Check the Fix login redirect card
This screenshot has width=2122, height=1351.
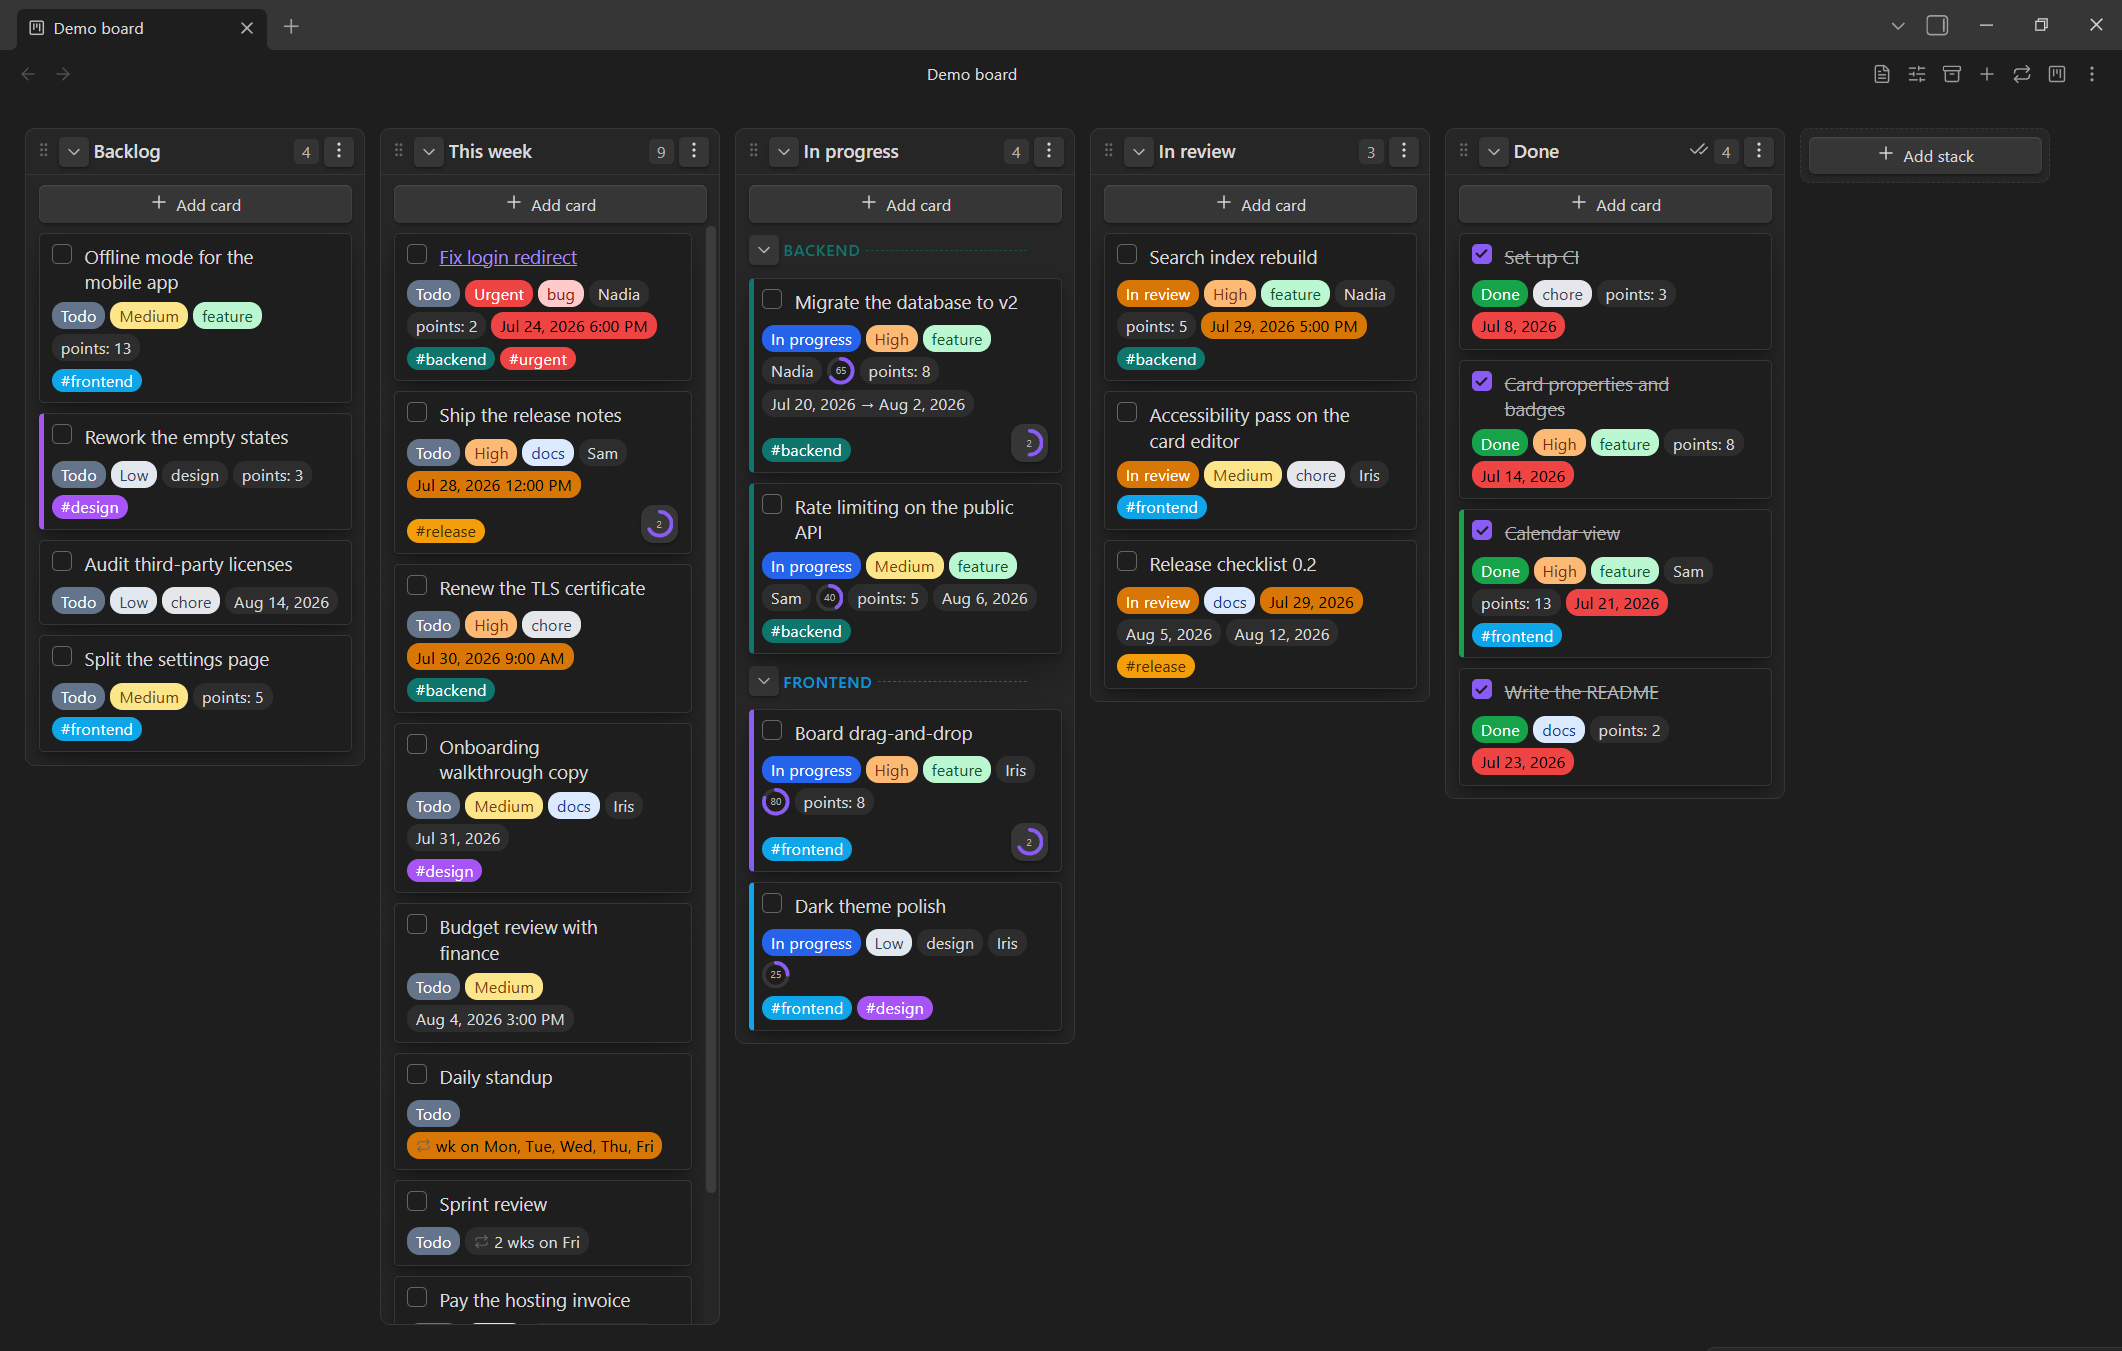[x=417, y=255]
